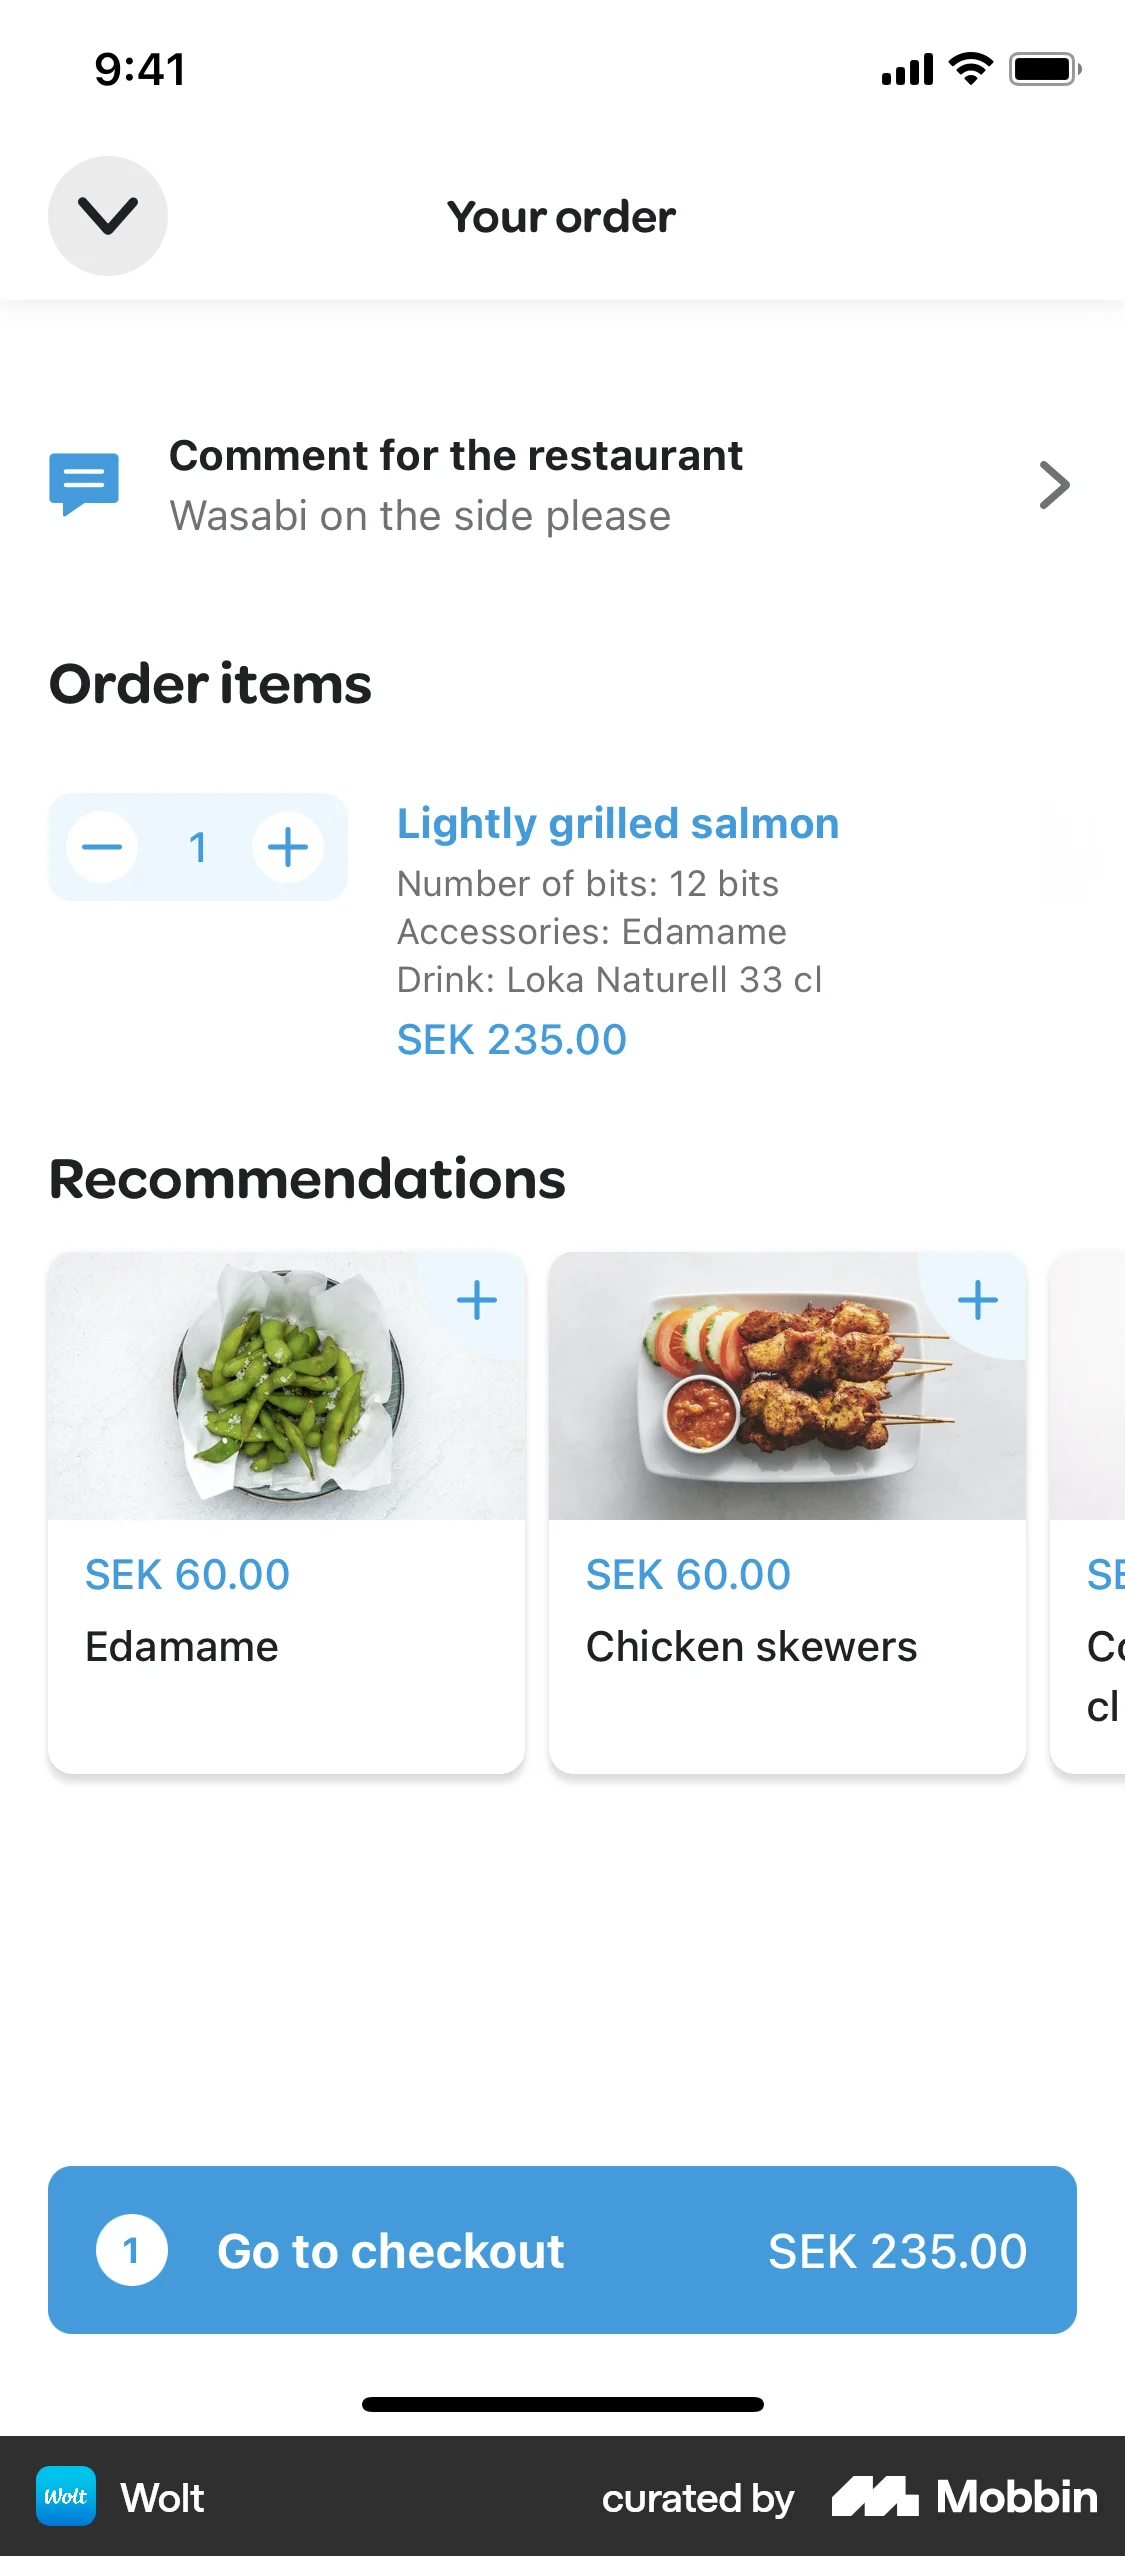Add Edamame recommendation with plus icon
This screenshot has width=1125, height=2556.
pos(477,1301)
